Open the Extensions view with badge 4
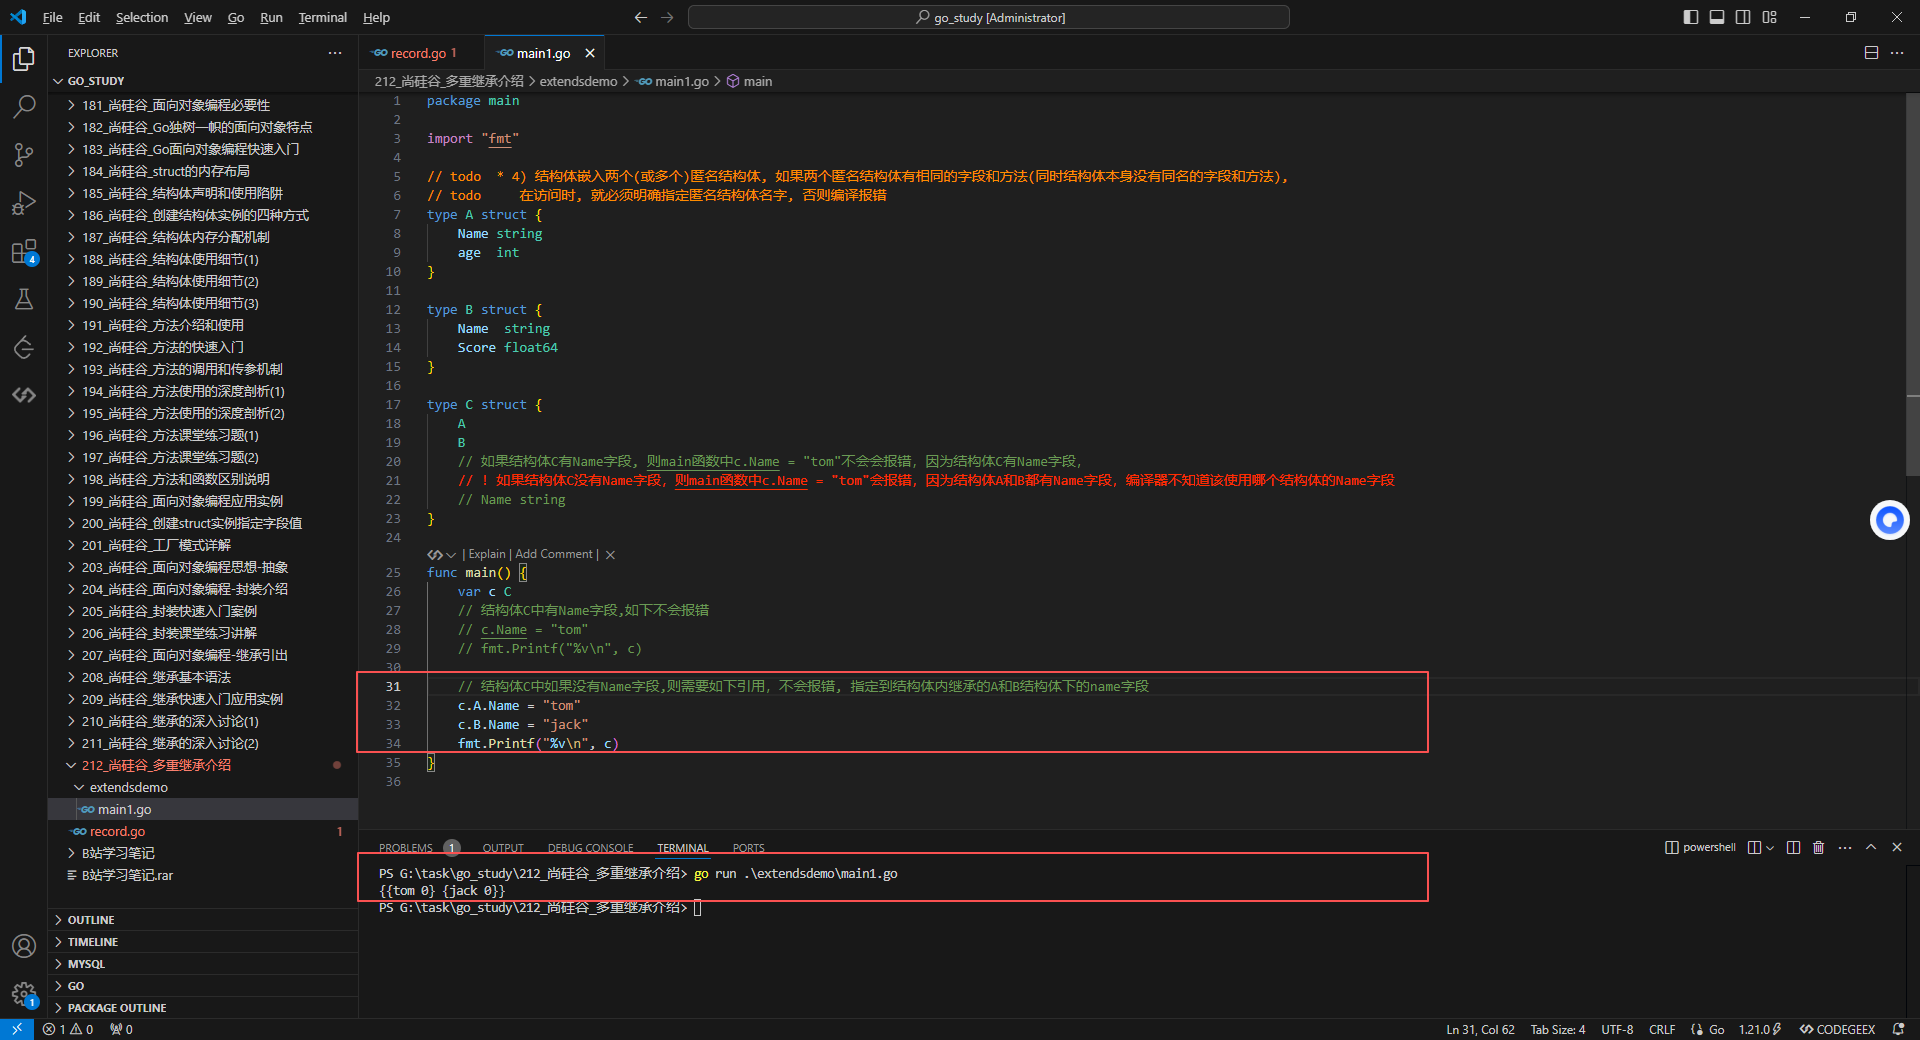The height and width of the screenshot is (1040, 1920). tap(24, 251)
